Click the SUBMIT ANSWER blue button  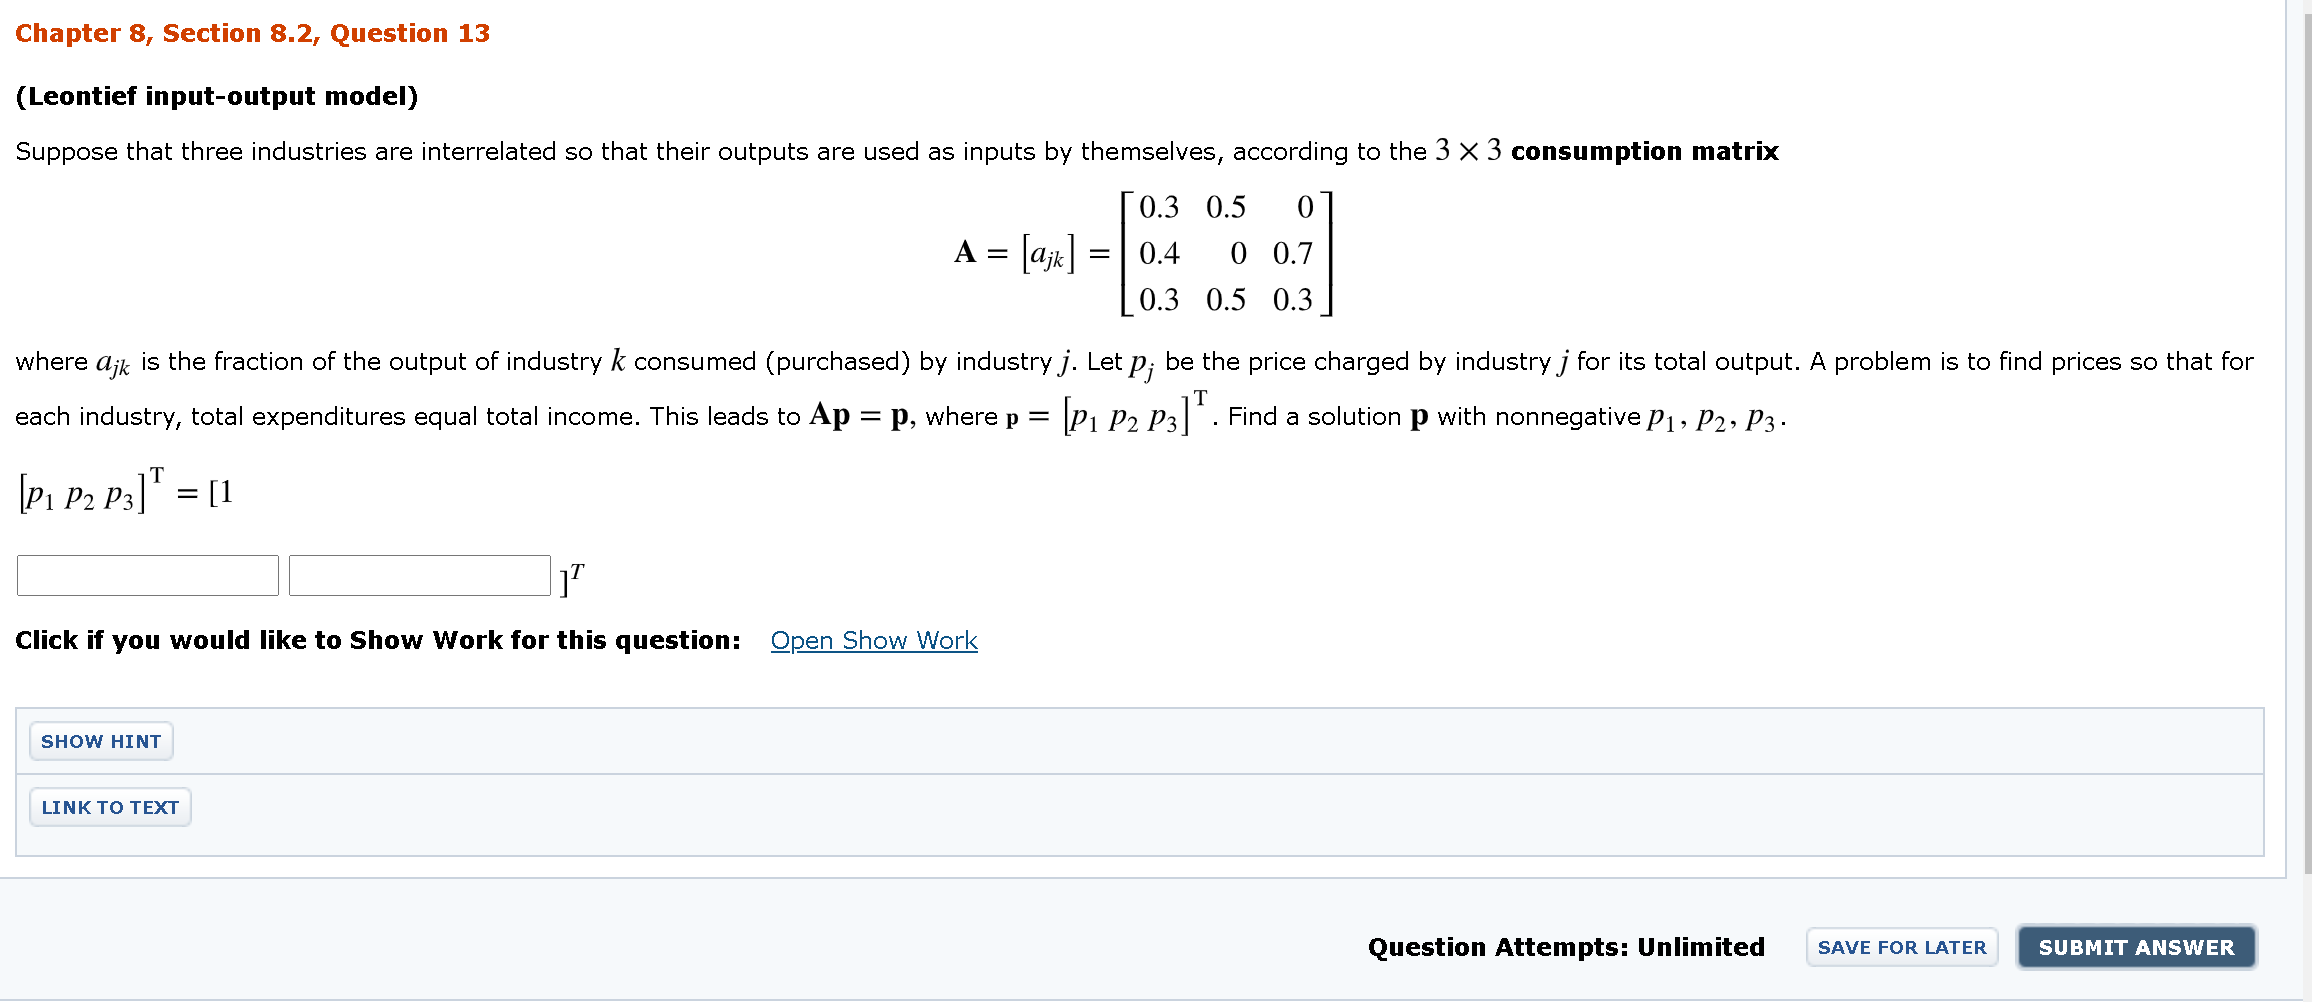2136,947
